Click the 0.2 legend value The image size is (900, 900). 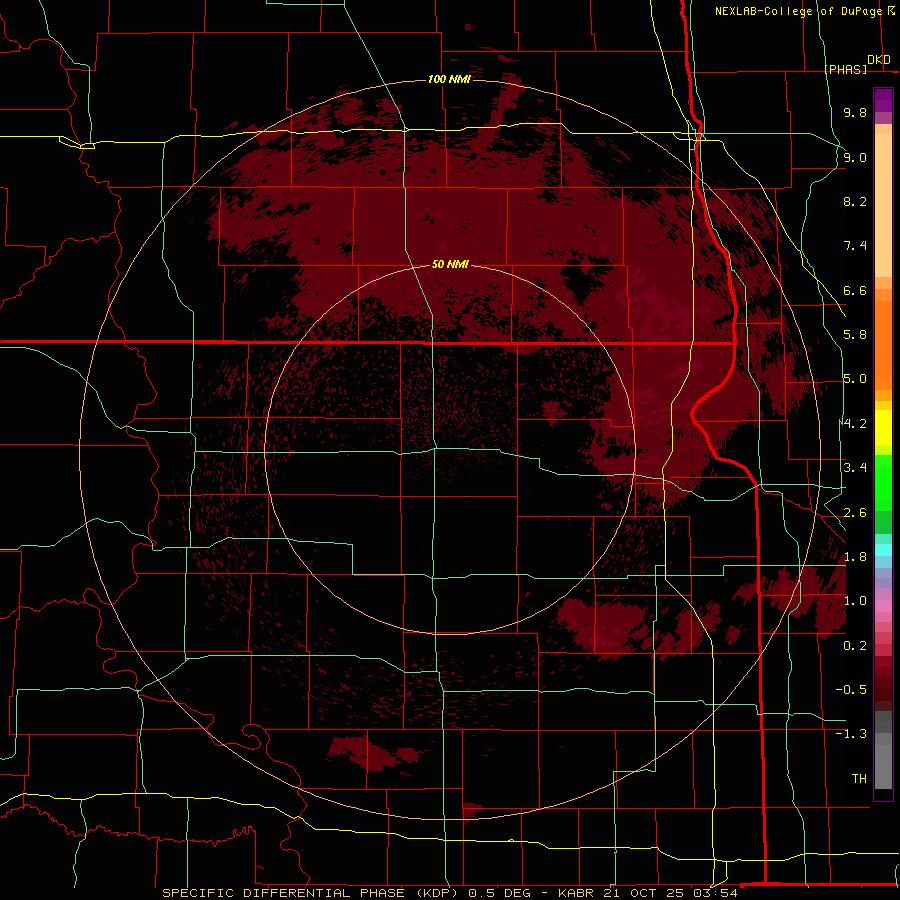[855, 646]
